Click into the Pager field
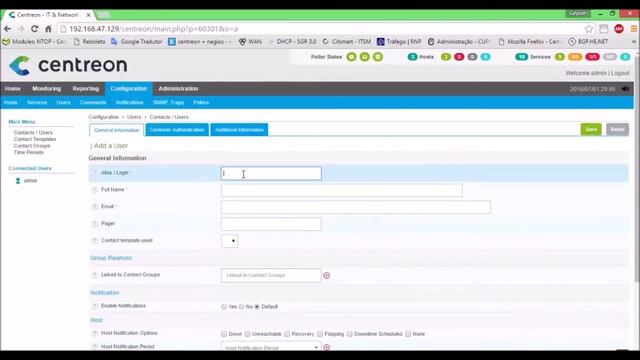This screenshot has height=360, width=640. point(271,224)
